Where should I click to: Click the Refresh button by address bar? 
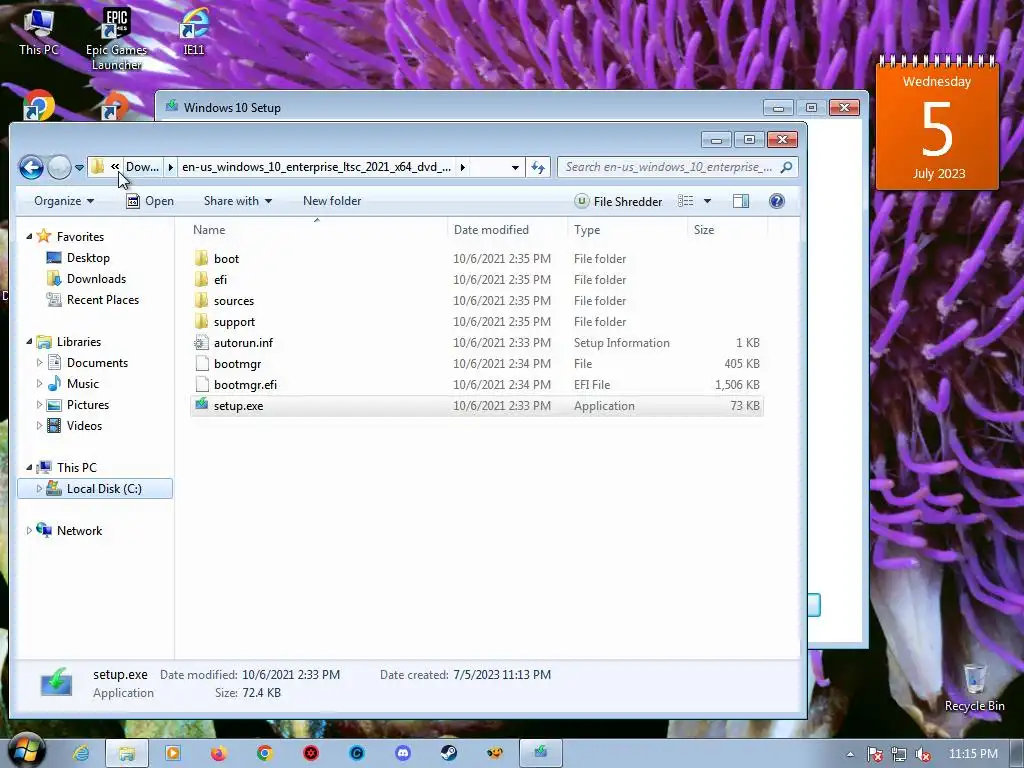click(x=538, y=168)
